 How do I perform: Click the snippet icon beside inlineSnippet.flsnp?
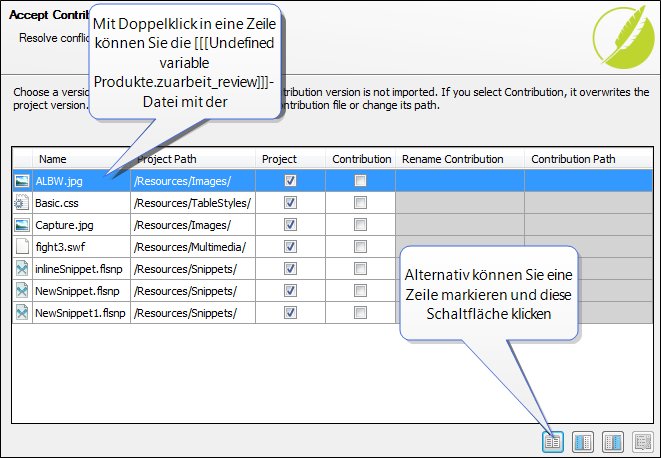(x=22, y=269)
